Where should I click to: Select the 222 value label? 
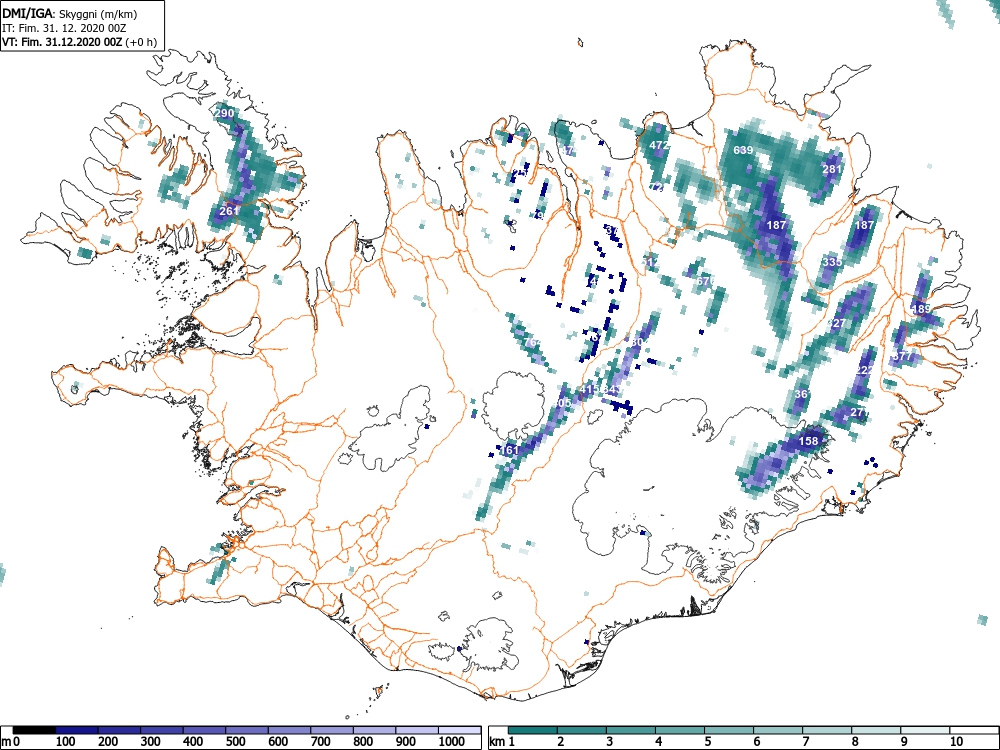coord(864,370)
